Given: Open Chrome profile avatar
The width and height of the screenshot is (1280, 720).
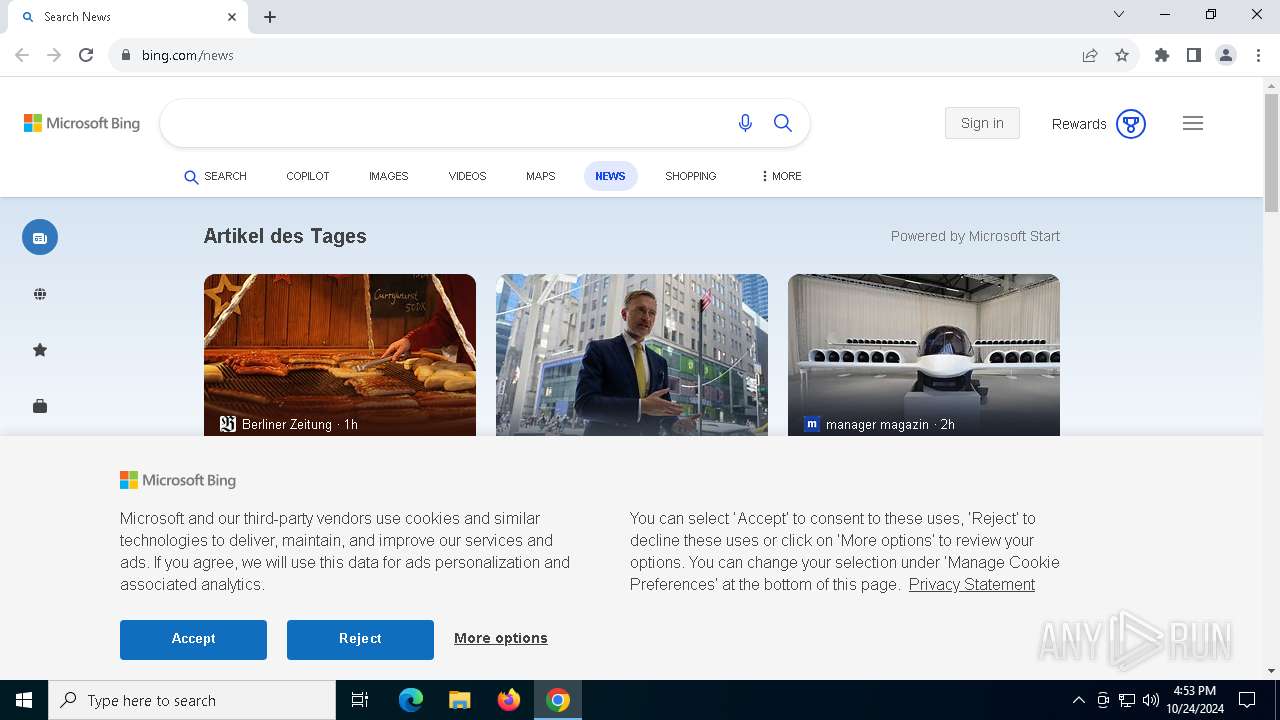Looking at the screenshot, I should coord(1226,55).
